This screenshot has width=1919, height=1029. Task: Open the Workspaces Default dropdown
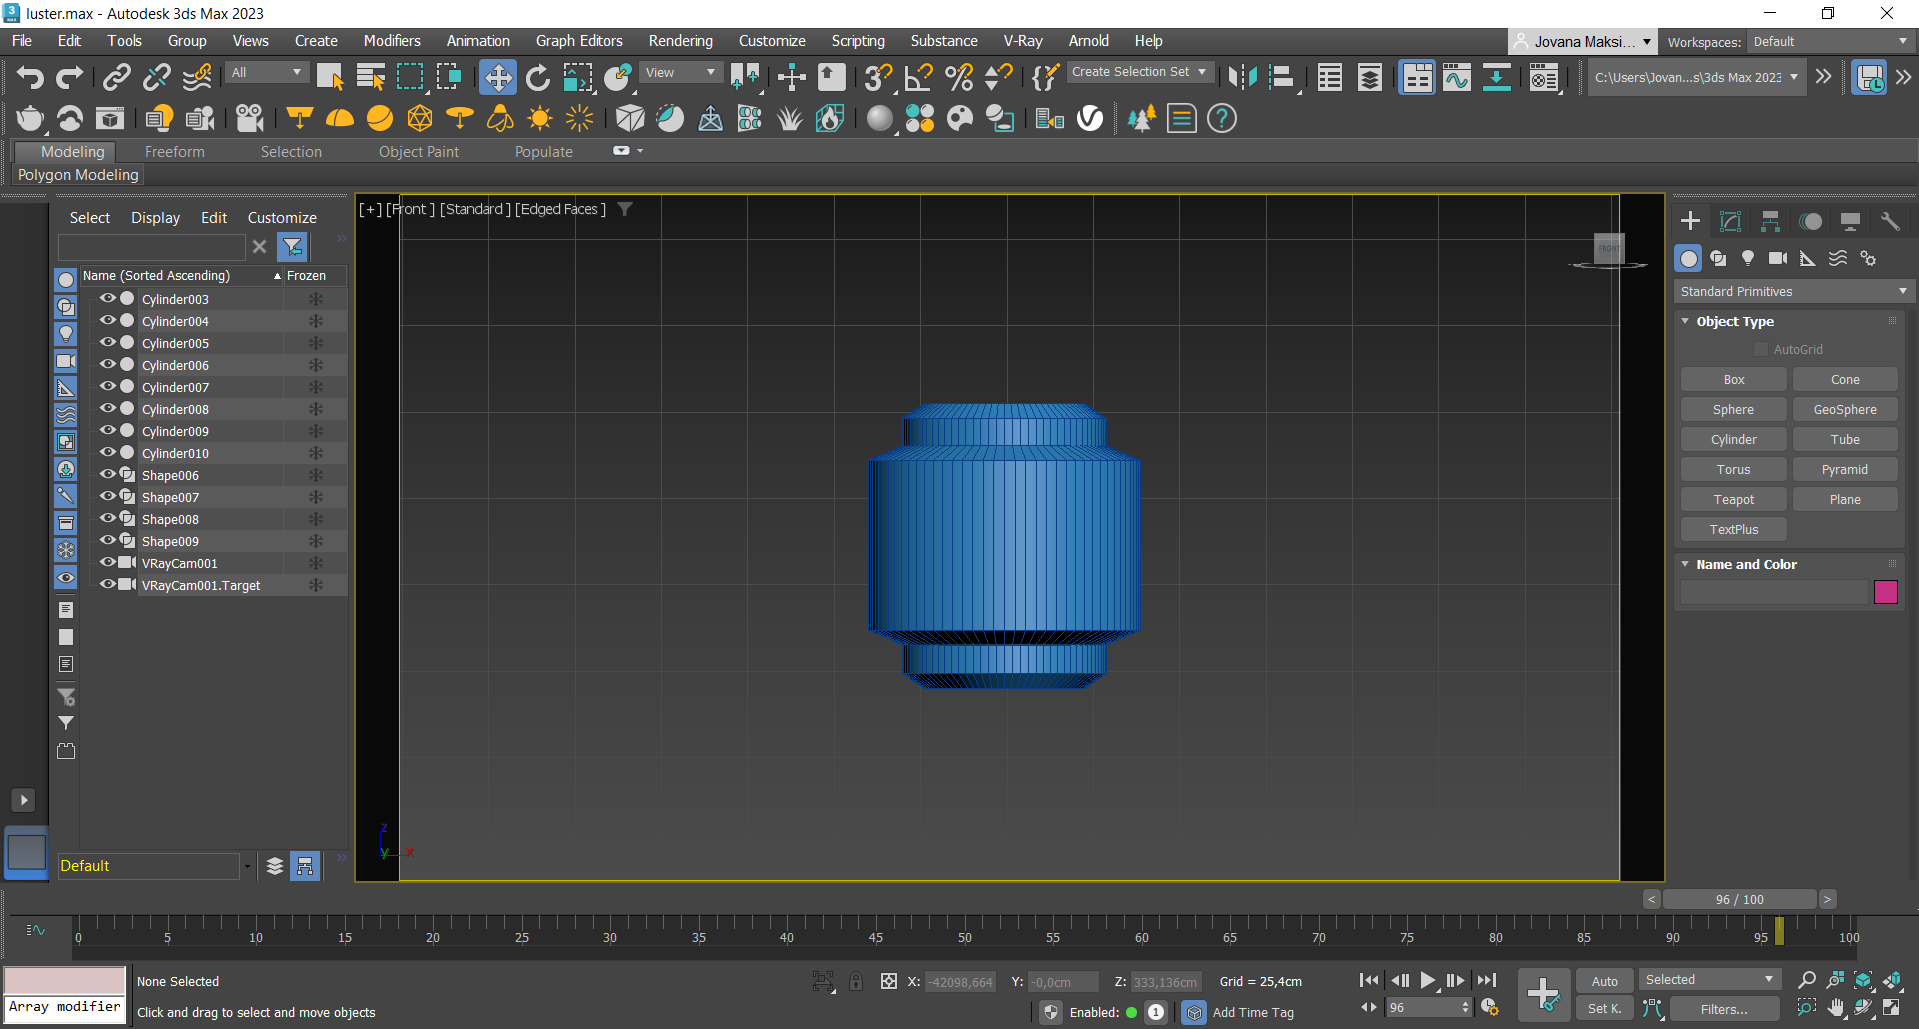[x=1830, y=41]
